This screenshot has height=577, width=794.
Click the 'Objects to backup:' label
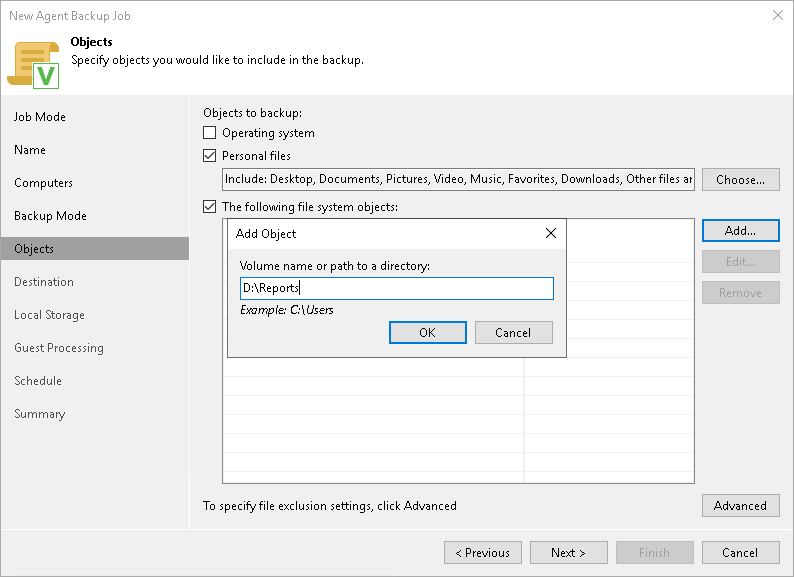(252, 113)
